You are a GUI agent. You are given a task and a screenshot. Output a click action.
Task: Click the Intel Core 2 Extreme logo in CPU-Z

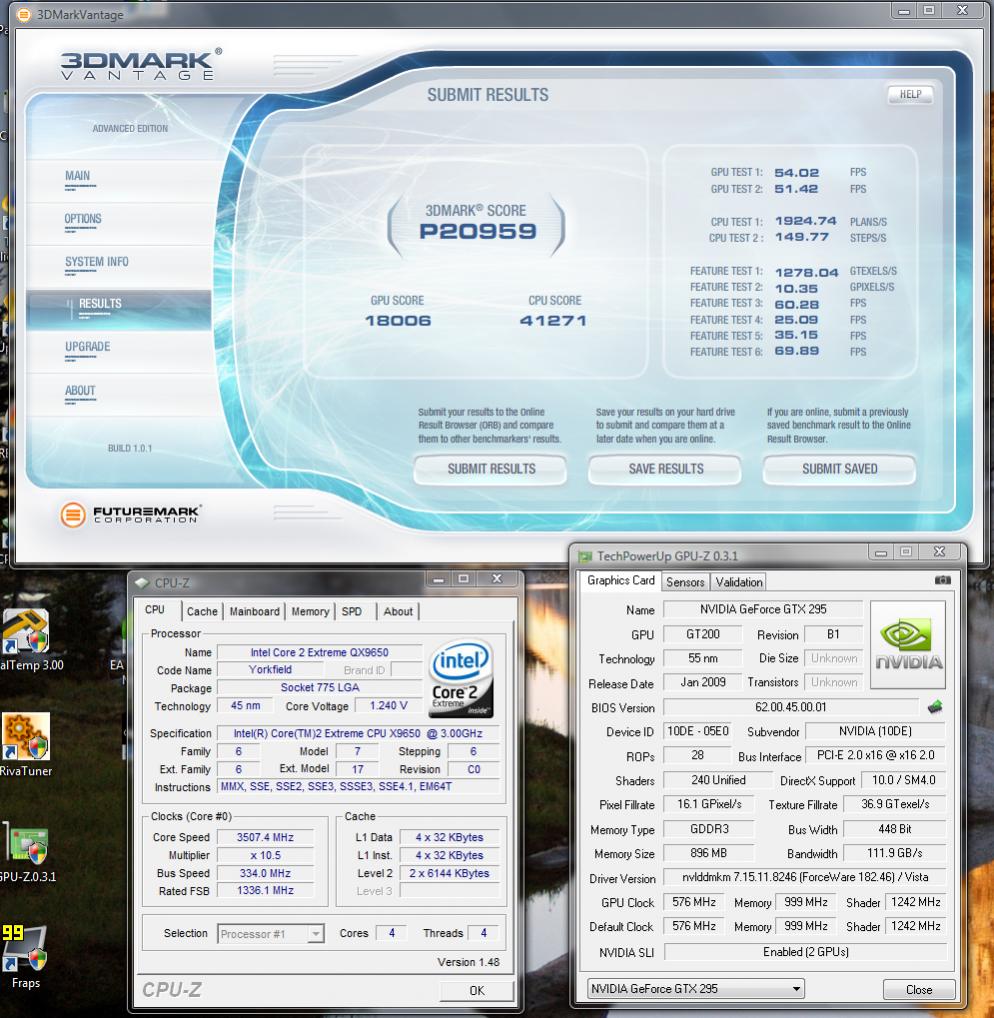[x=460, y=679]
